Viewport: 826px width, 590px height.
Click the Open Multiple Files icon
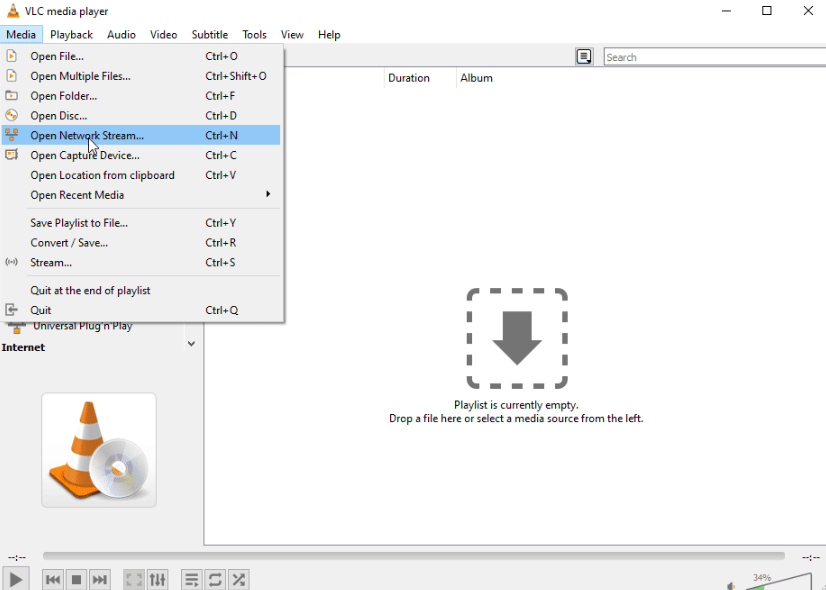coord(12,76)
